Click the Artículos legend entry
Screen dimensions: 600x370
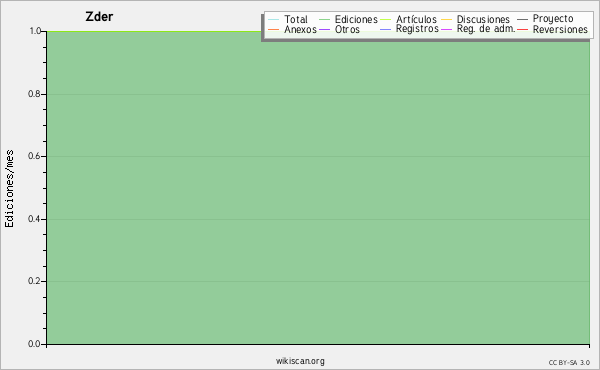click(408, 19)
